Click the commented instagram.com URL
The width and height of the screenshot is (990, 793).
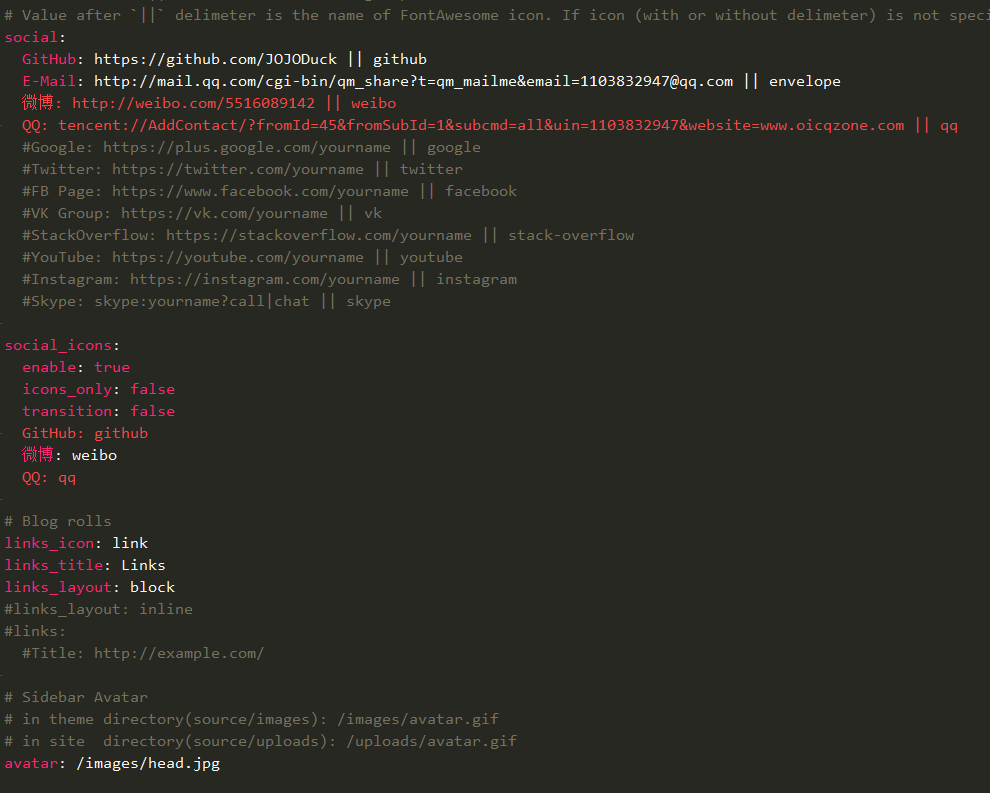pos(264,279)
